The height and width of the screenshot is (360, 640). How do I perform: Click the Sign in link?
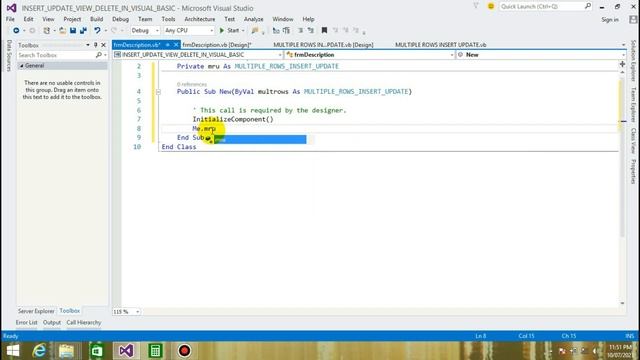[x=610, y=20]
